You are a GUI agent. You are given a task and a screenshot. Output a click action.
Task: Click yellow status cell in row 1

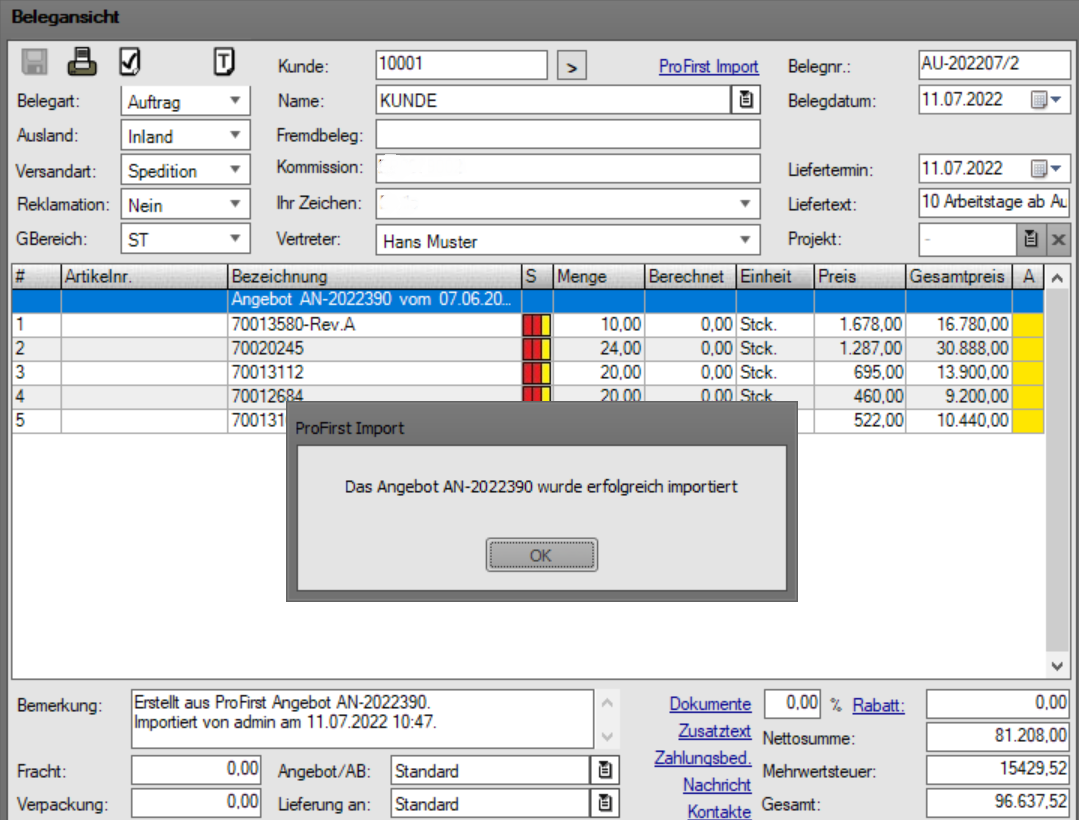1027,324
